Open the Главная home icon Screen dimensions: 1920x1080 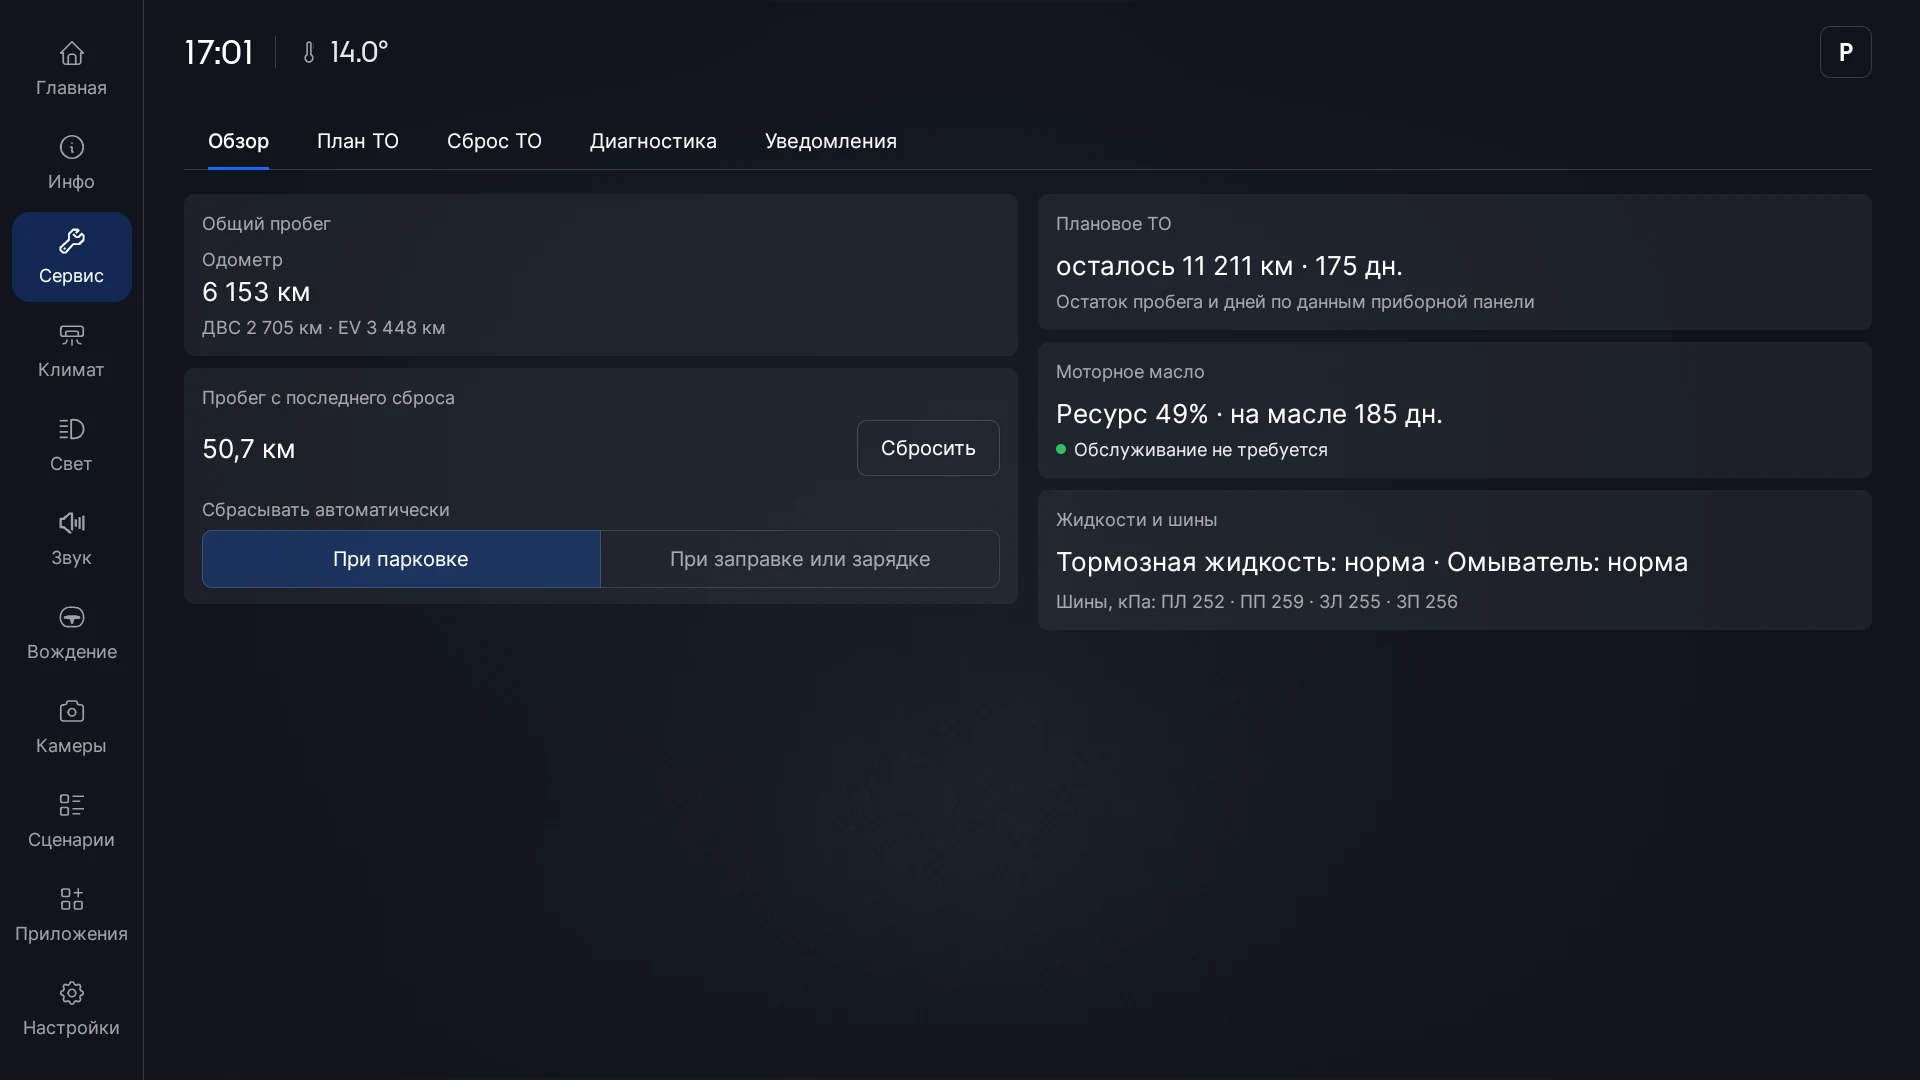tap(71, 53)
